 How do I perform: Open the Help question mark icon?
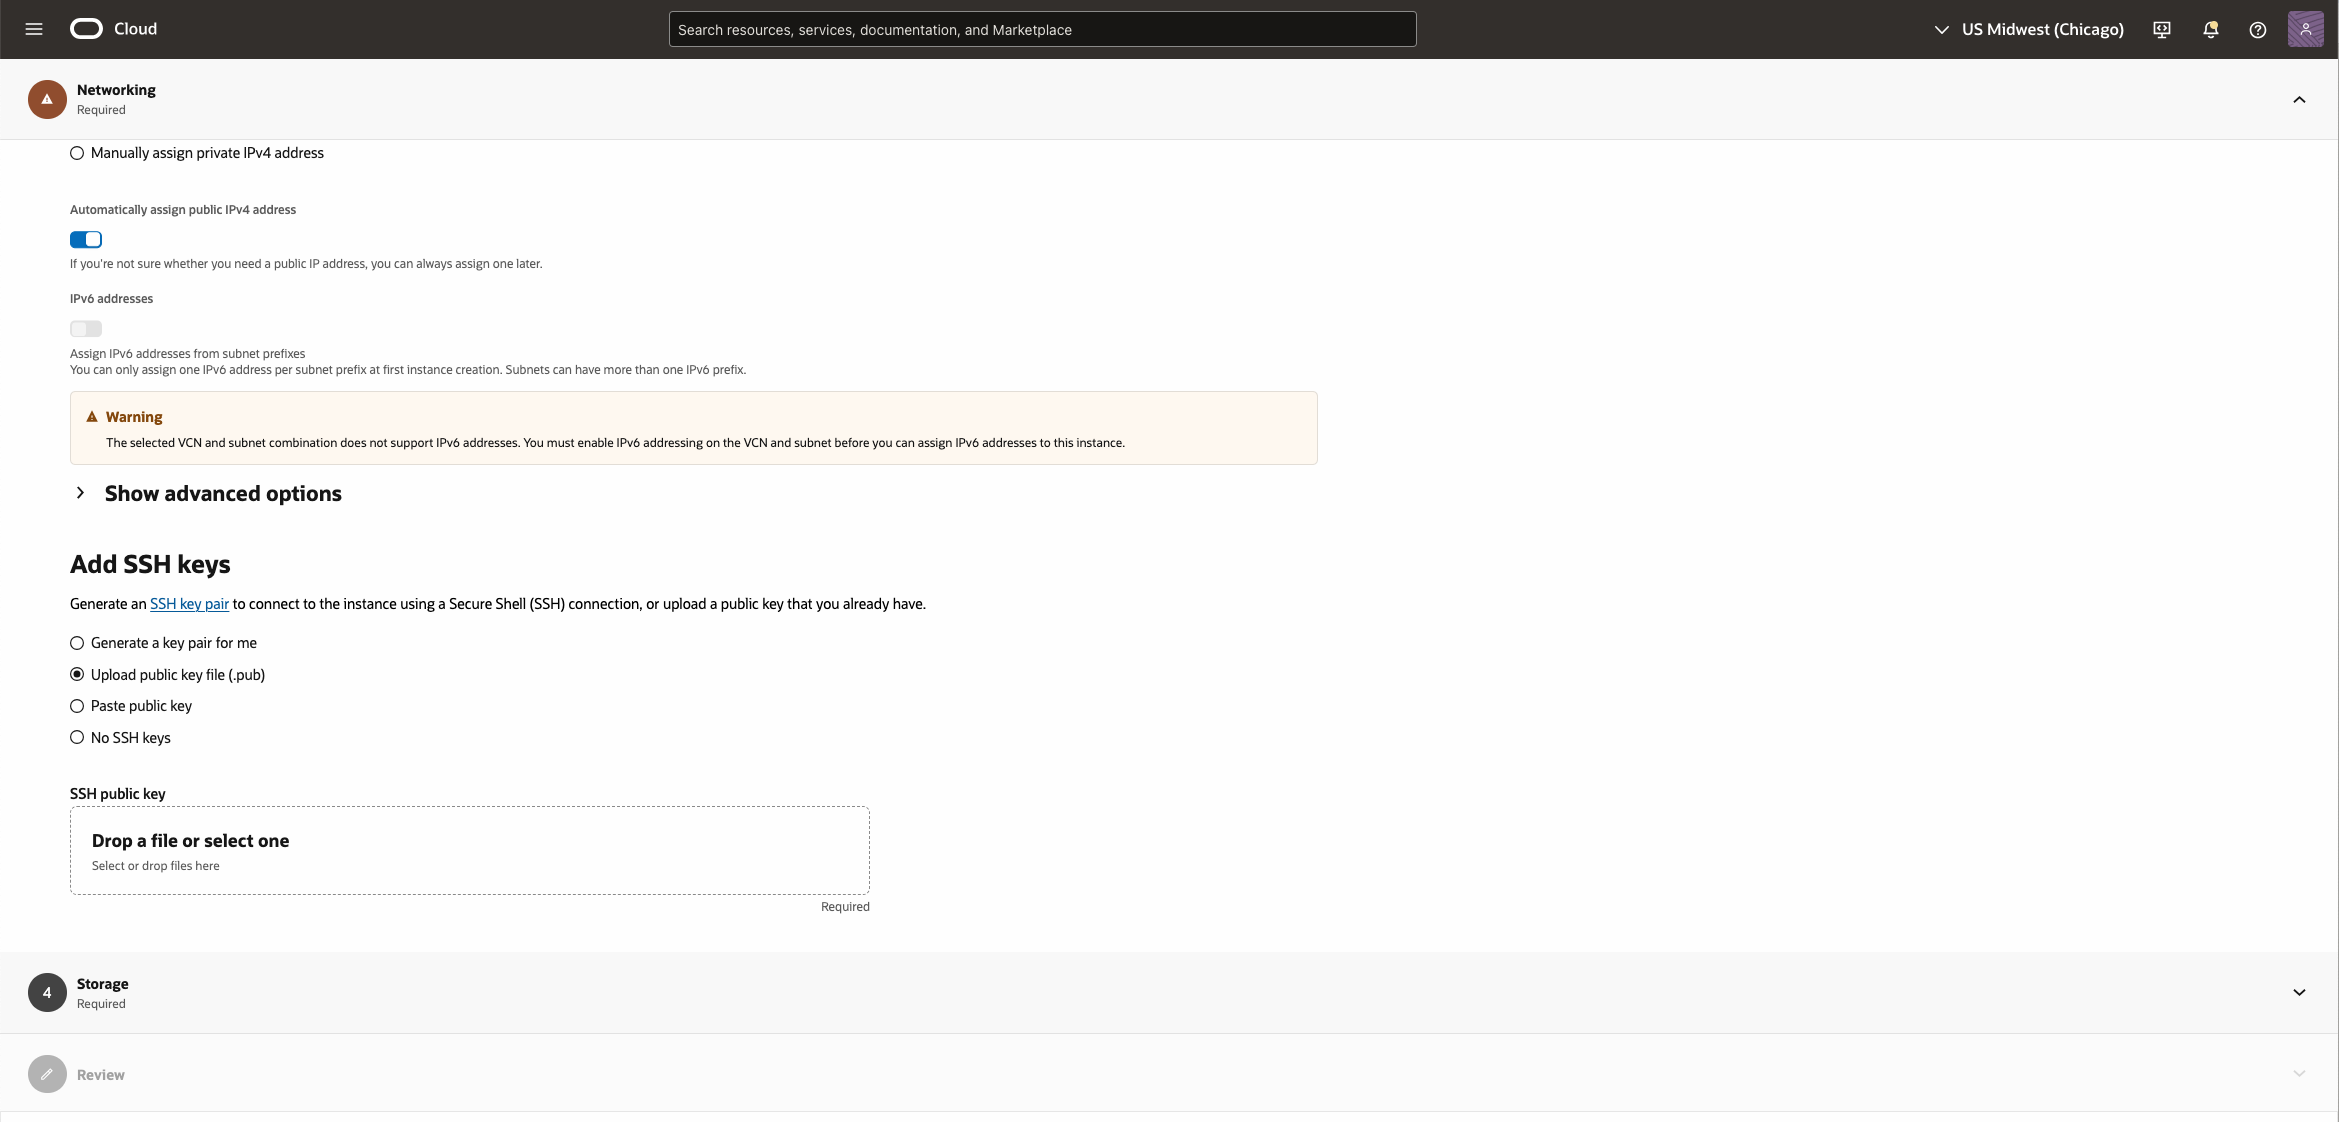coord(2257,29)
